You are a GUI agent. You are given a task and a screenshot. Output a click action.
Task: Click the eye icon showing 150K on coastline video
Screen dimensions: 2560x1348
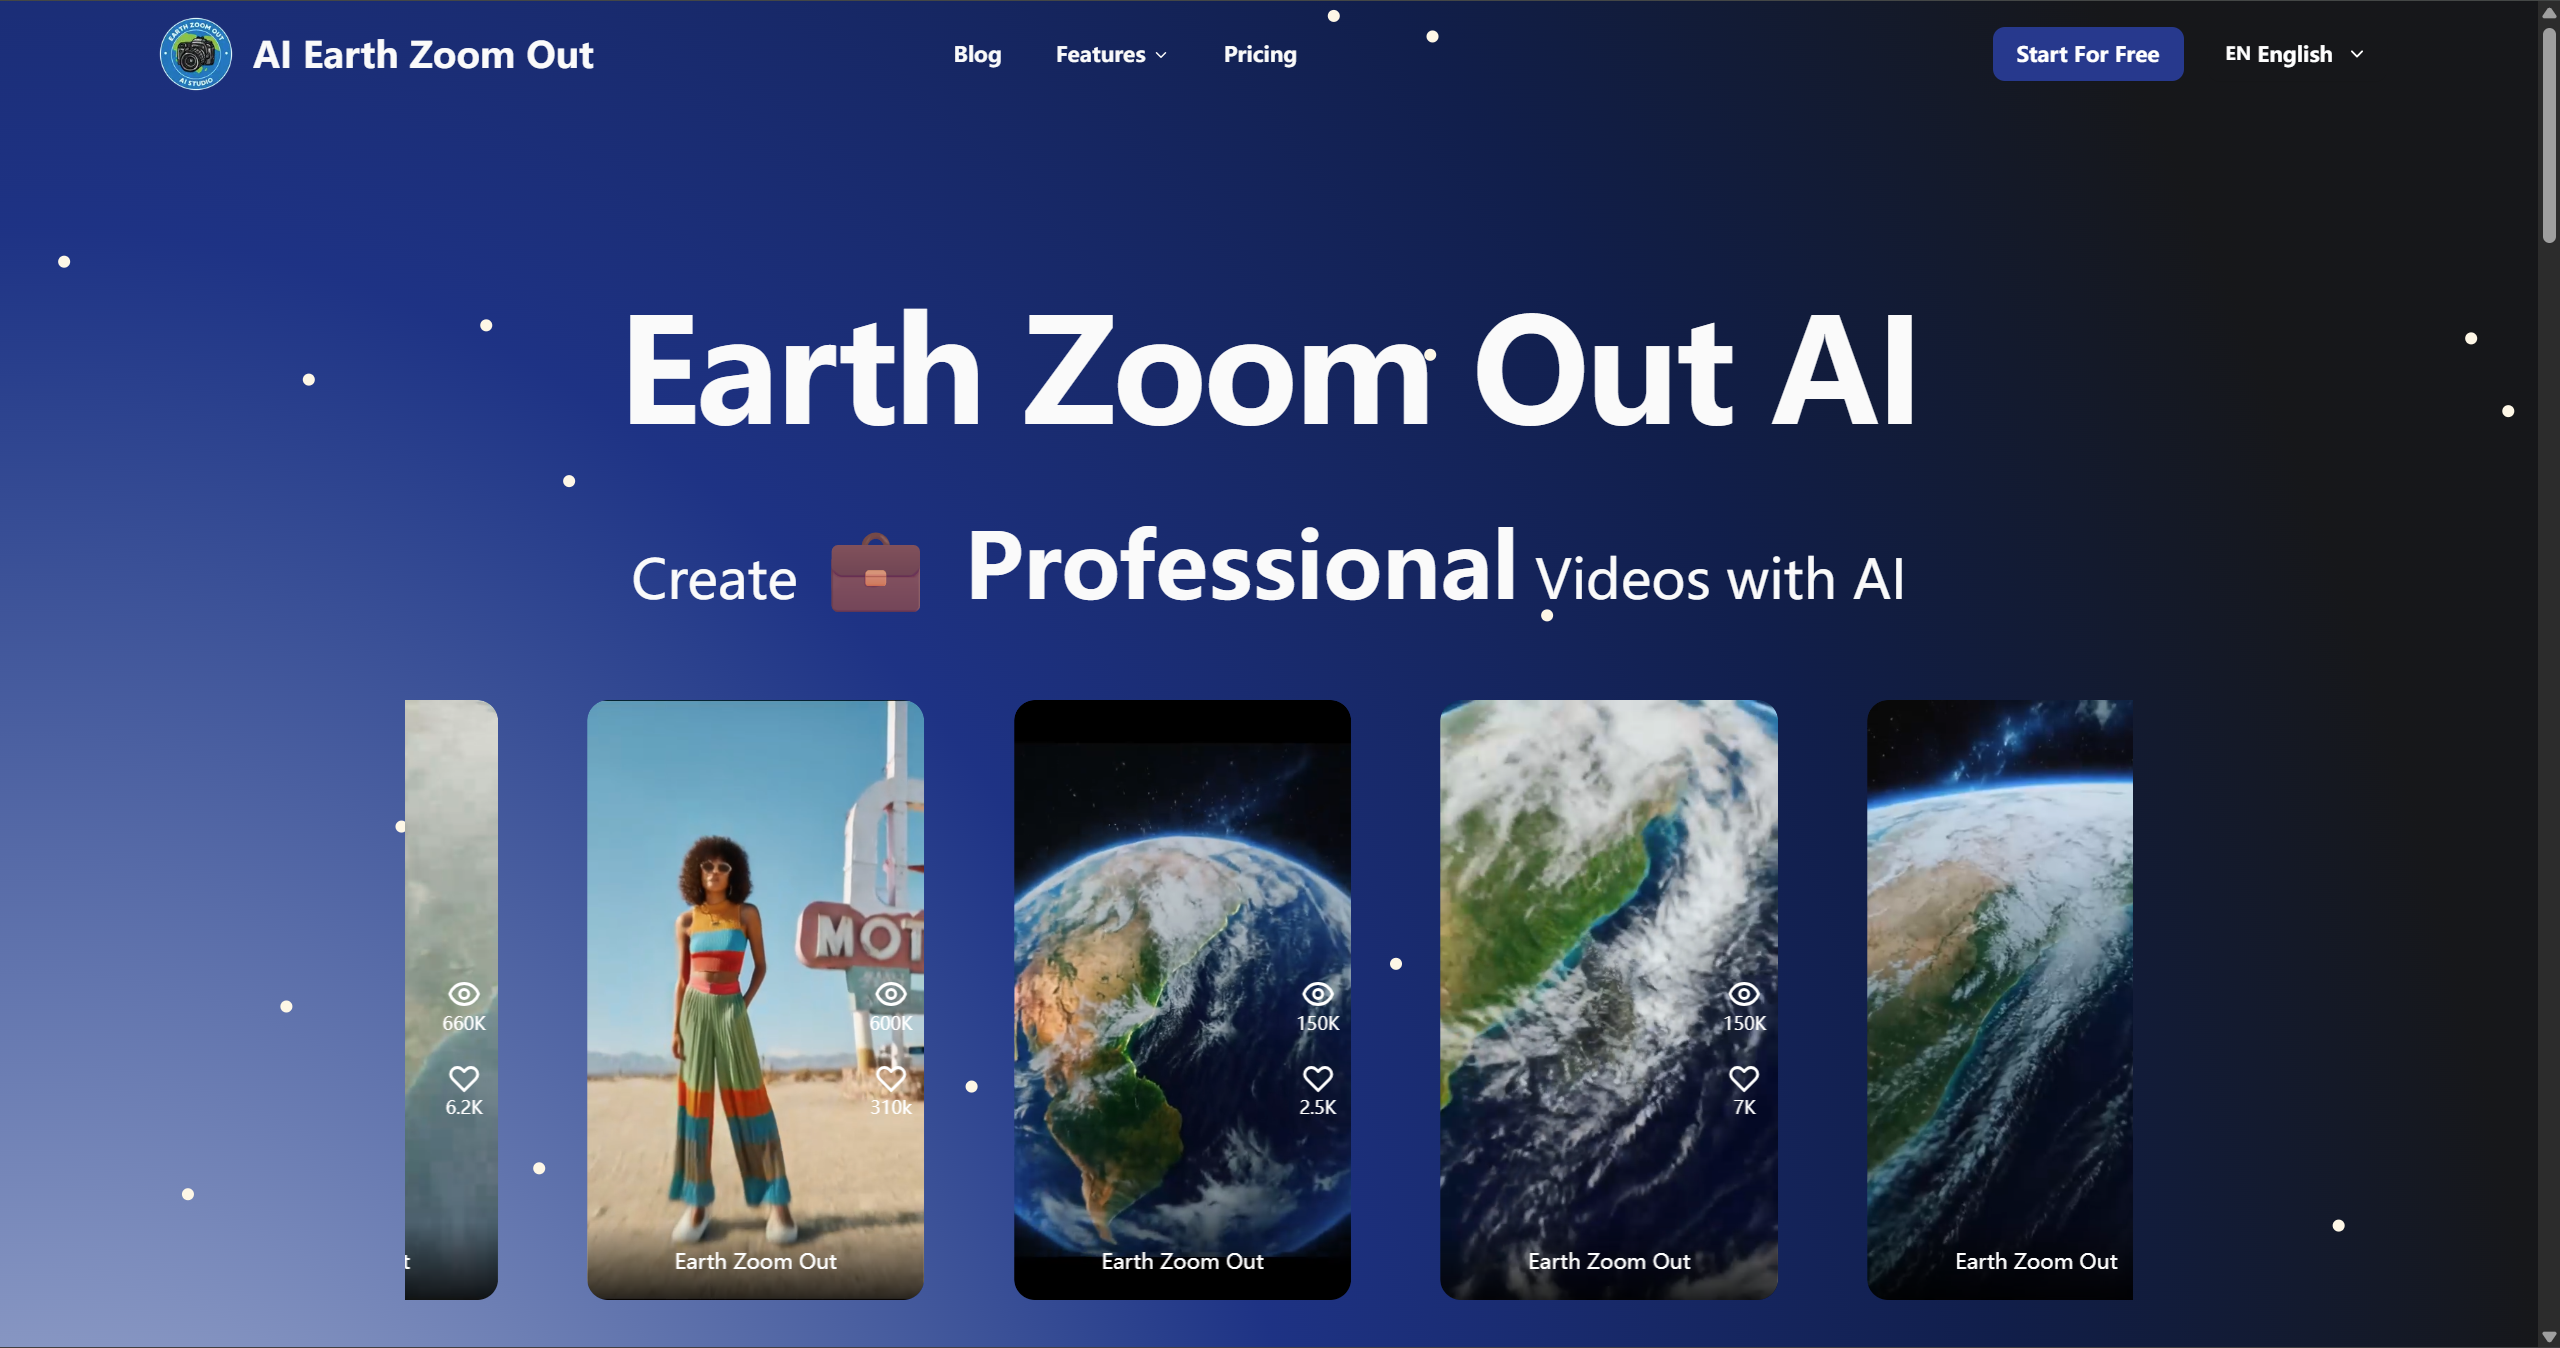pos(1744,993)
